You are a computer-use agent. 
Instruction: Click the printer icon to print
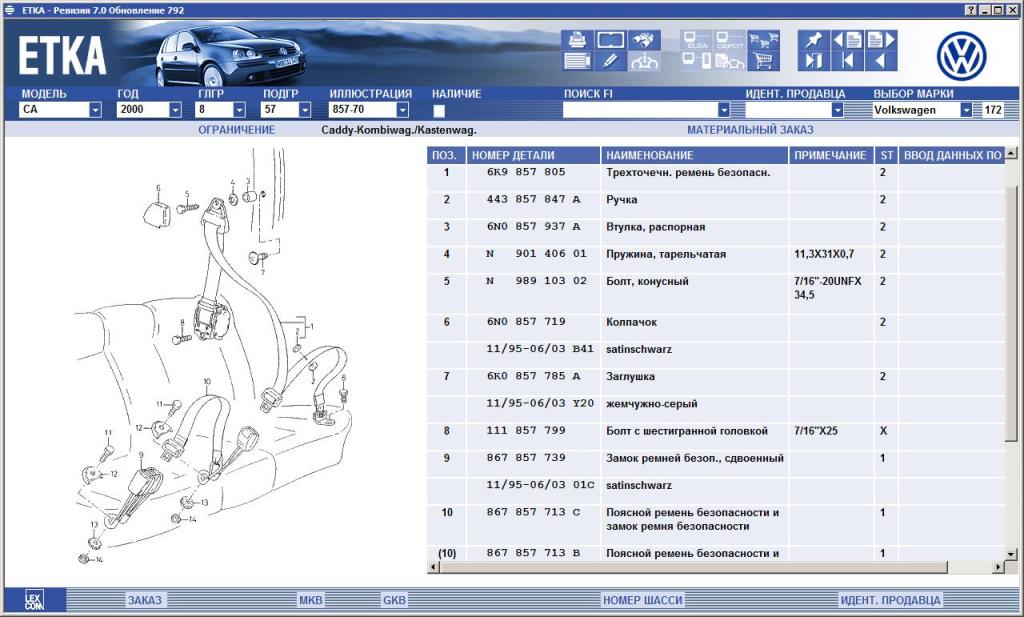[577, 40]
